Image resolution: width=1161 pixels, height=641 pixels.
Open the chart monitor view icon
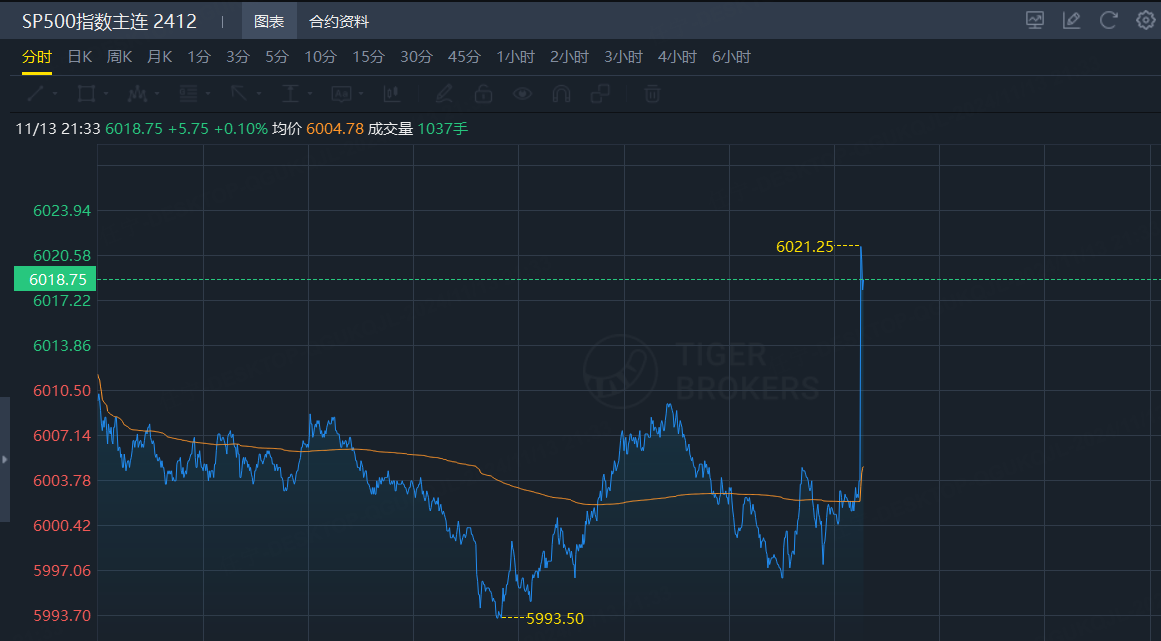(1035, 20)
